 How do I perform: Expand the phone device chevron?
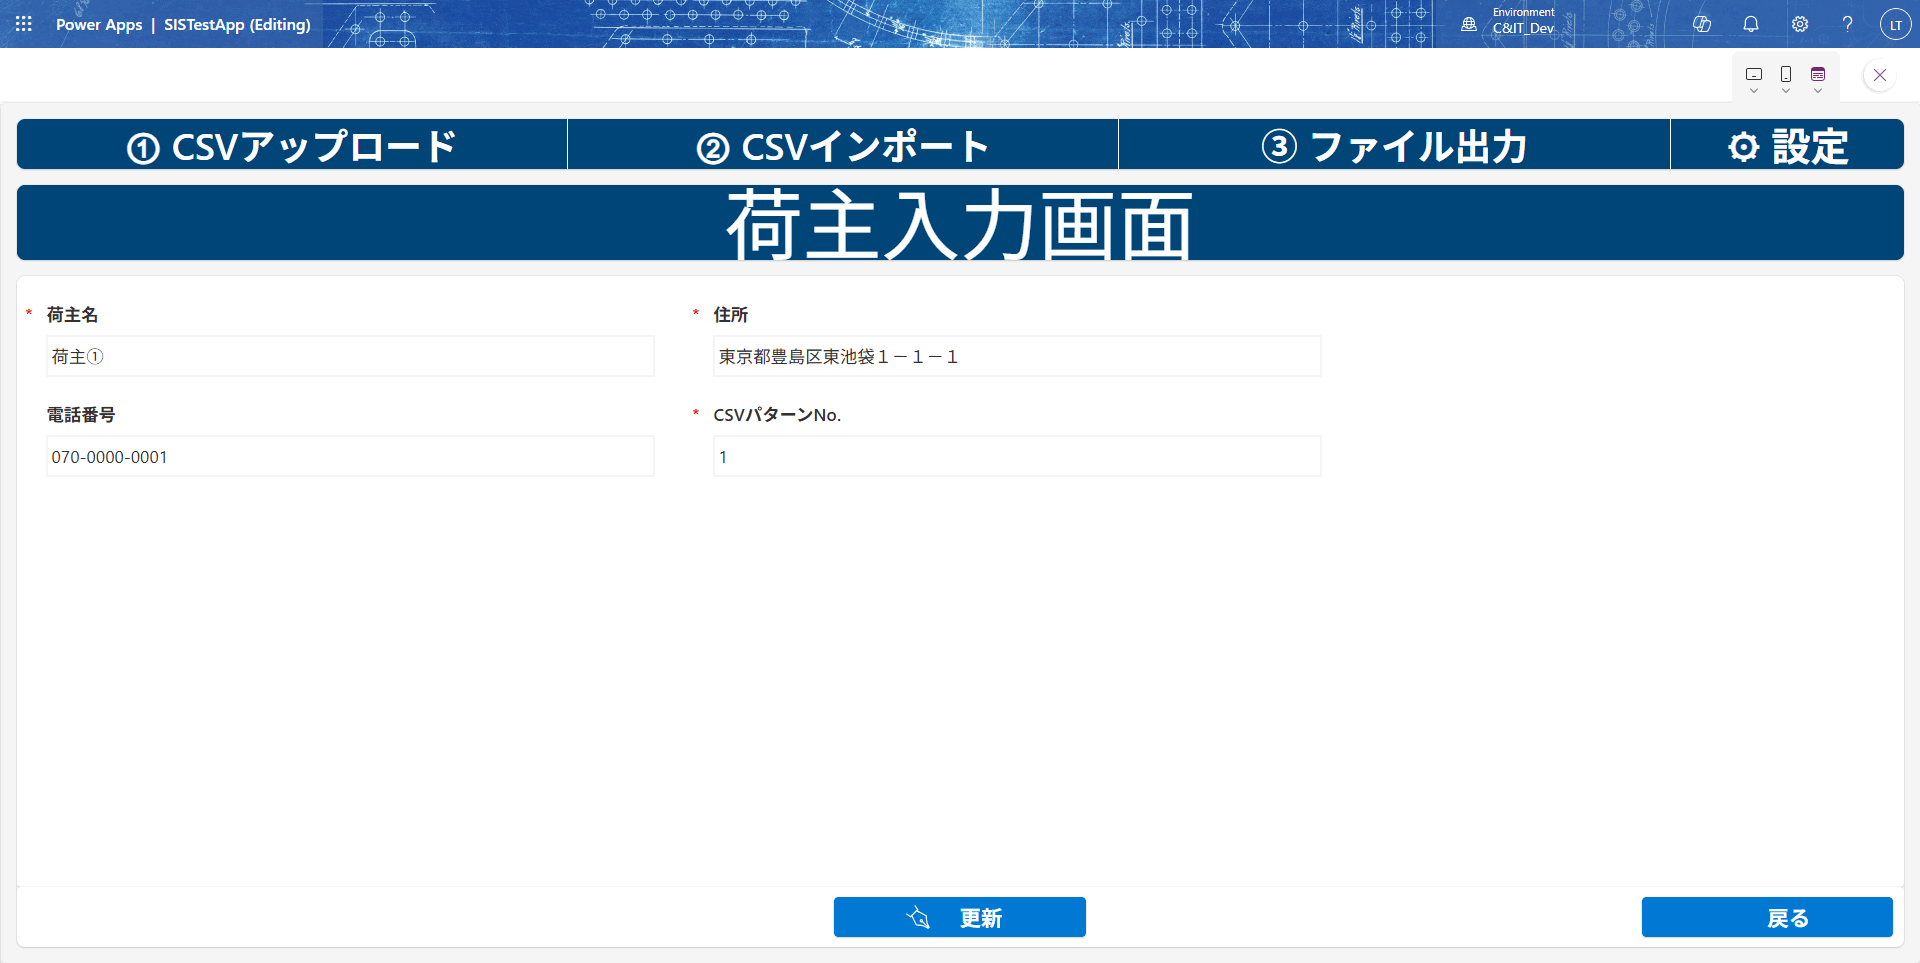(1786, 91)
